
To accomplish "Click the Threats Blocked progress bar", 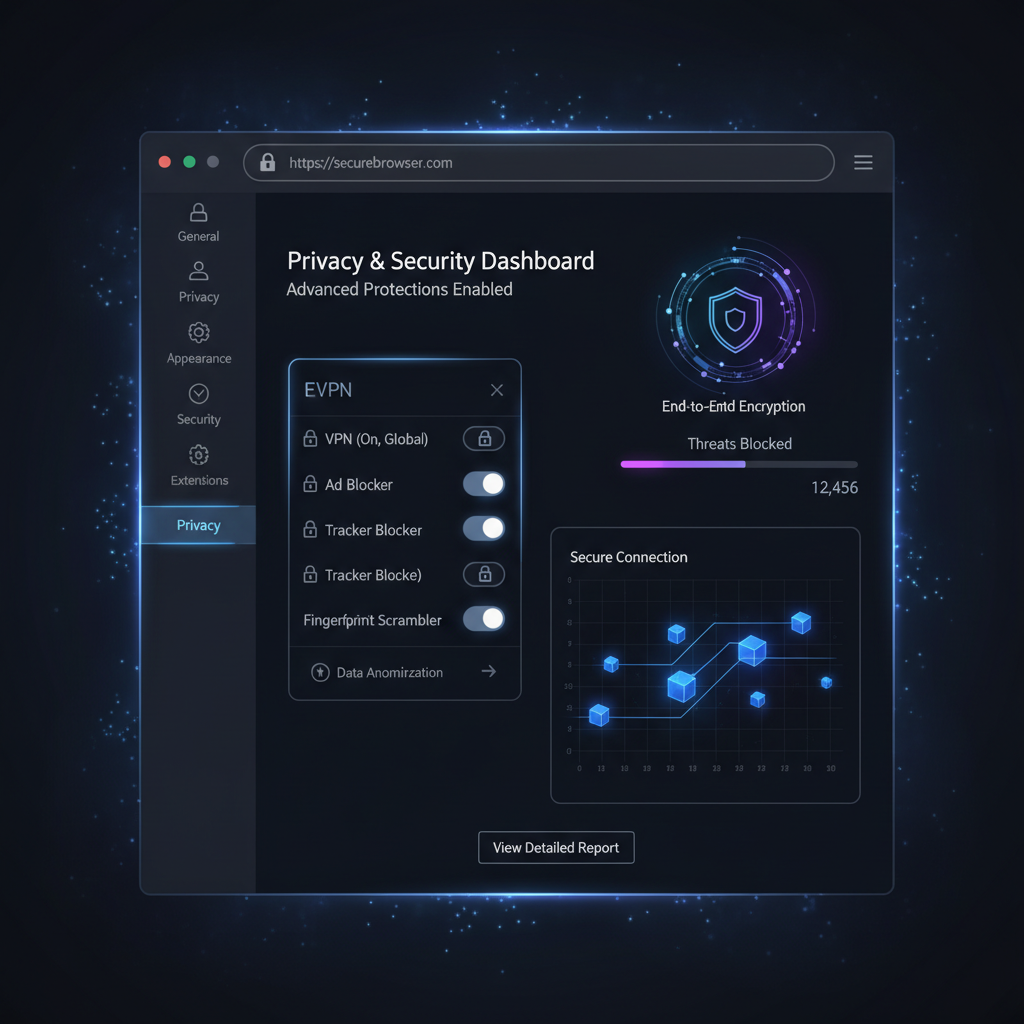I will tap(738, 464).
